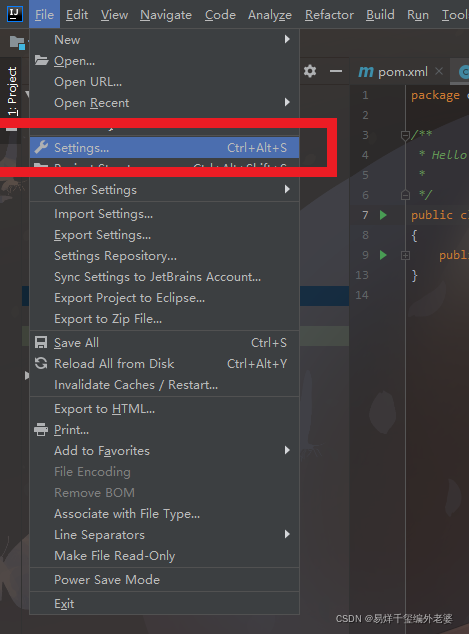Image resolution: width=469 pixels, height=634 pixels.
Task: Open the Refactor menu
Action: pyautogui.click(x=329, y=15)
